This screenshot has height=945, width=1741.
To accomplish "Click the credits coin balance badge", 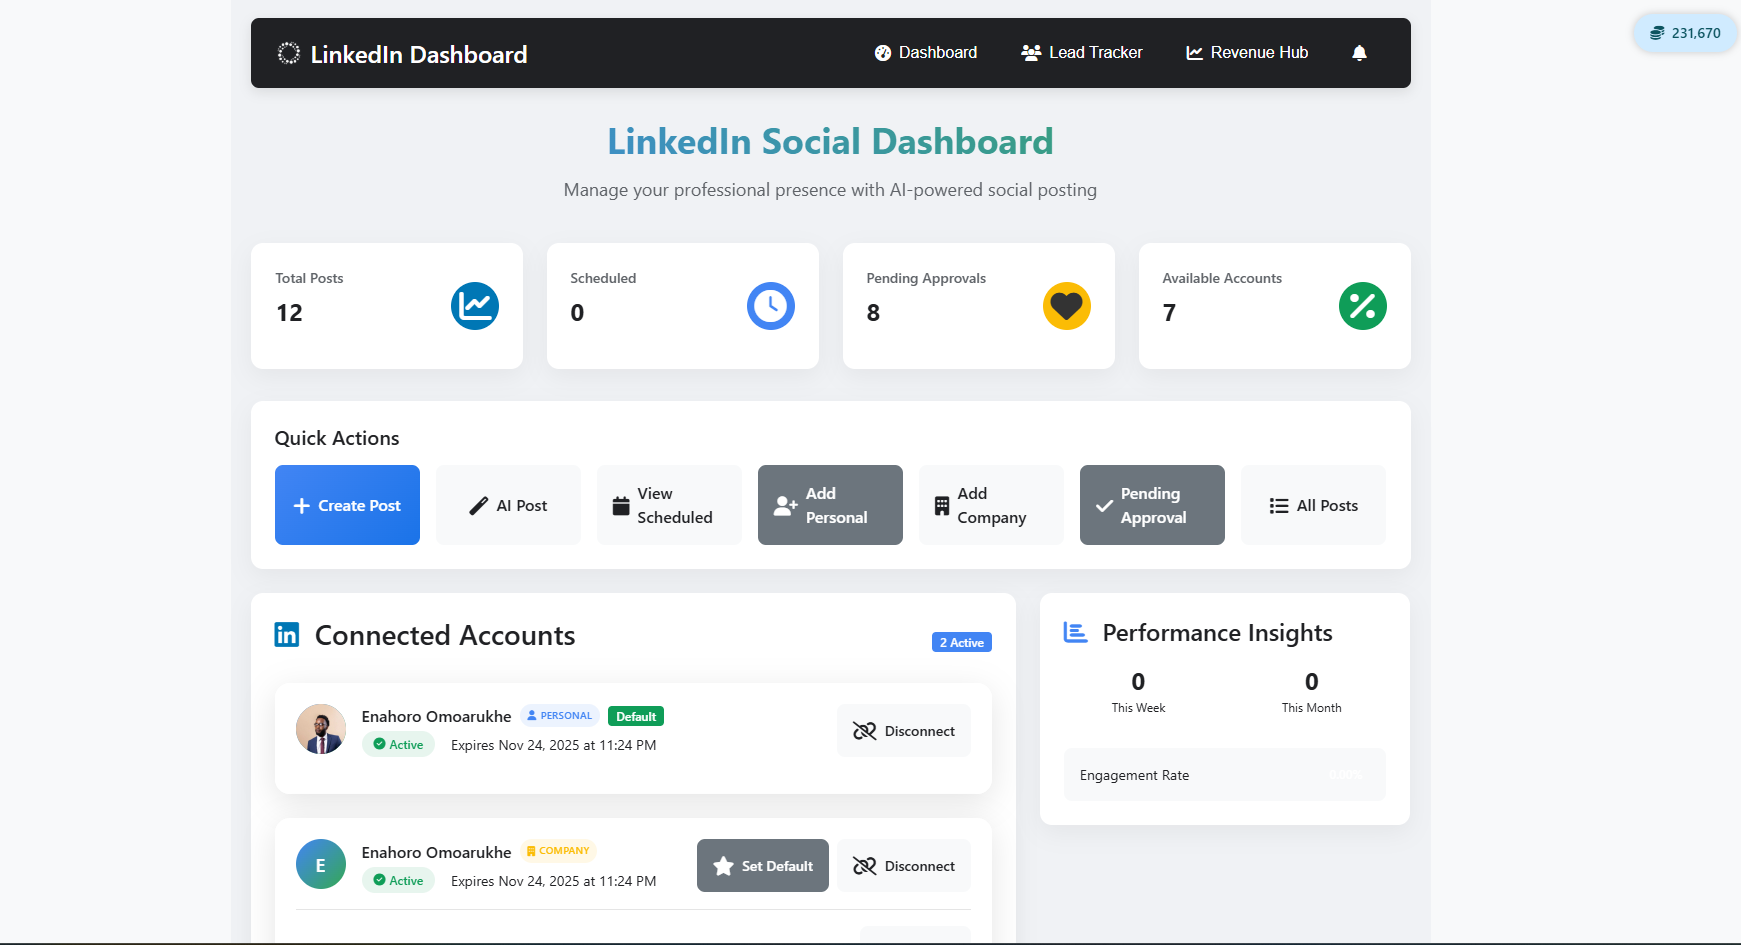I will [x=1685, y=33].
